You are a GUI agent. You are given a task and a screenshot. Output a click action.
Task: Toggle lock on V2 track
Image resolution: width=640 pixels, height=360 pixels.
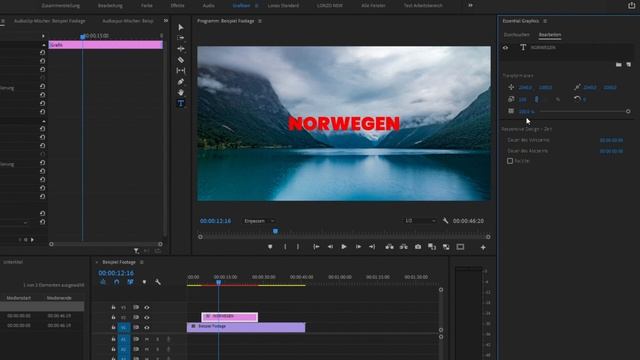pos(113,318)
